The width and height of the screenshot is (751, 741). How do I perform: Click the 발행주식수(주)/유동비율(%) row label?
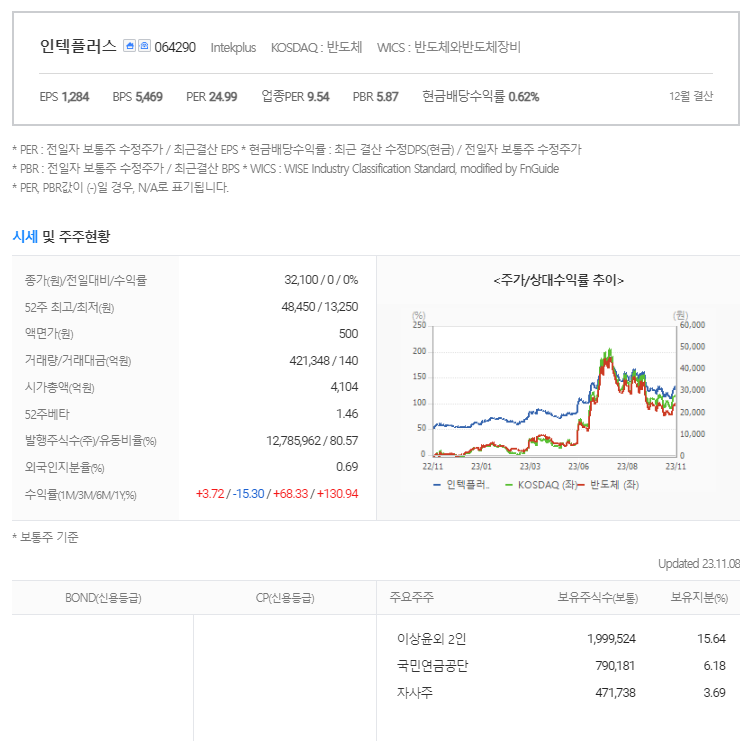tap(91, 441)
